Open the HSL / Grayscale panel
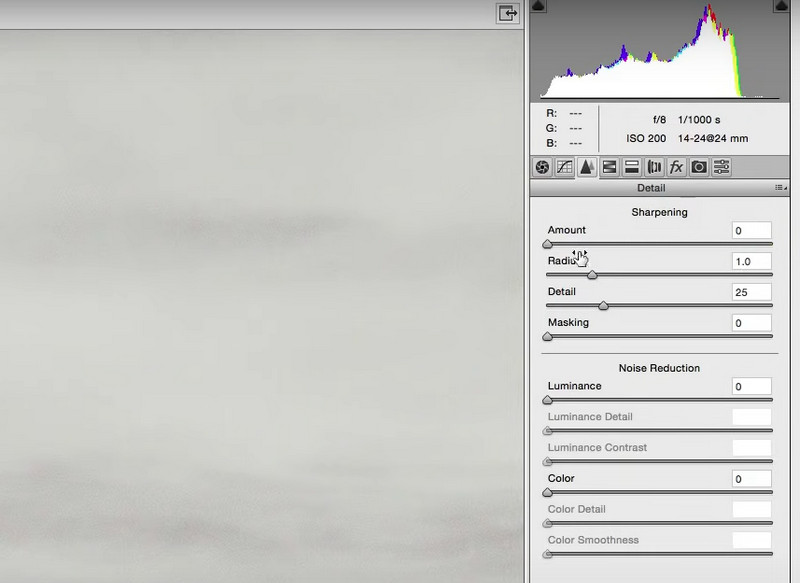Image resolution: width=800 pixels, height=583 pixels. 609,167
